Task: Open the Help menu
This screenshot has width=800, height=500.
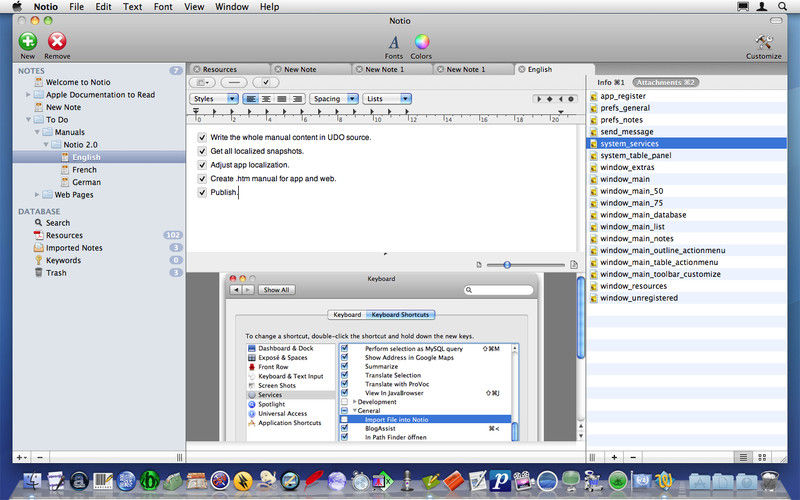Action: [269, 7]
